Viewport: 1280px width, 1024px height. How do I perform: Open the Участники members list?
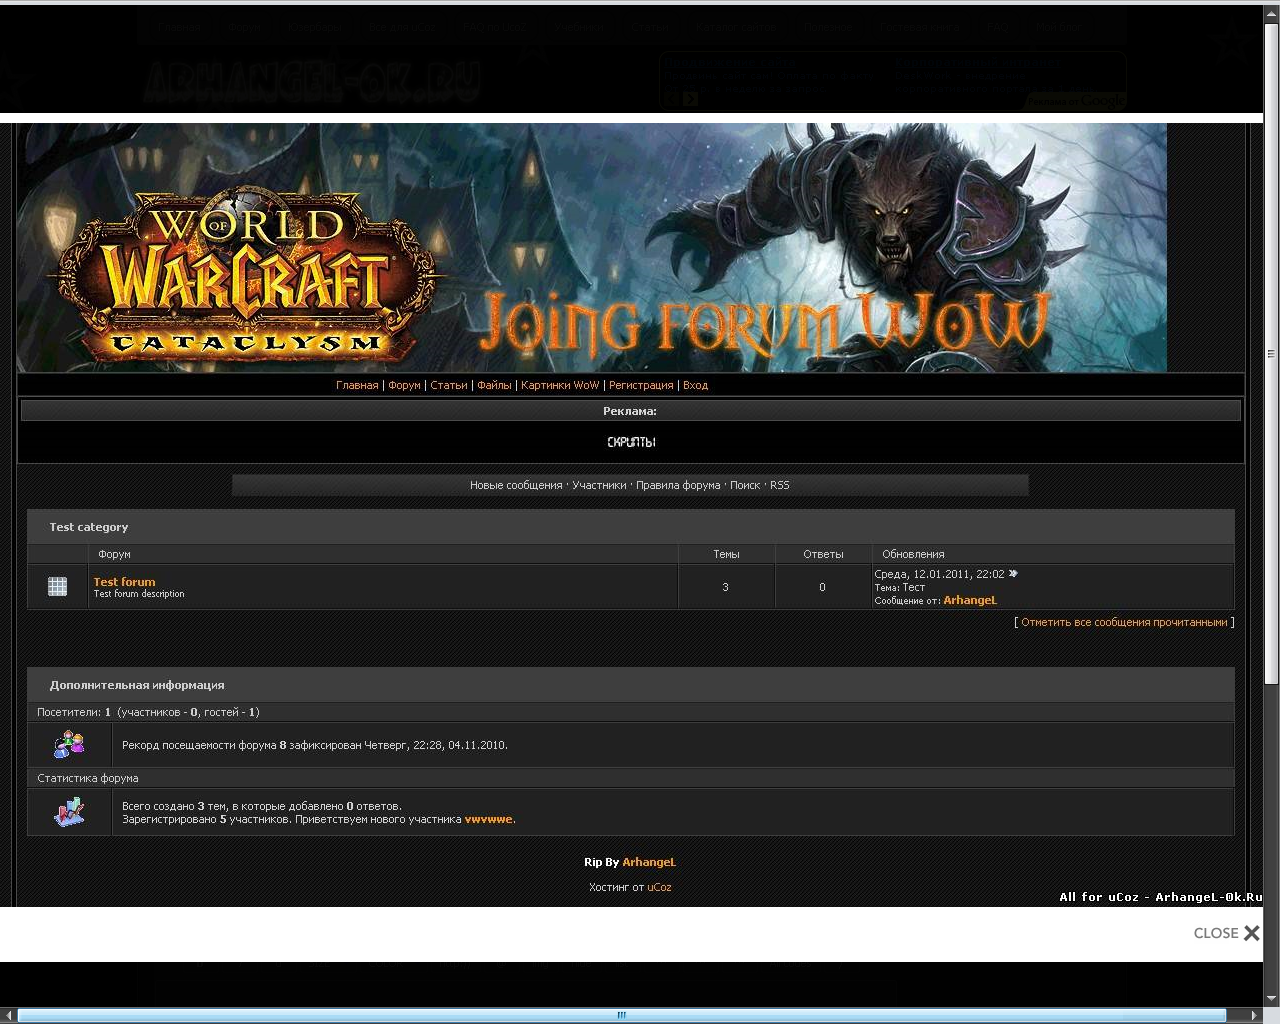[599, 485]
